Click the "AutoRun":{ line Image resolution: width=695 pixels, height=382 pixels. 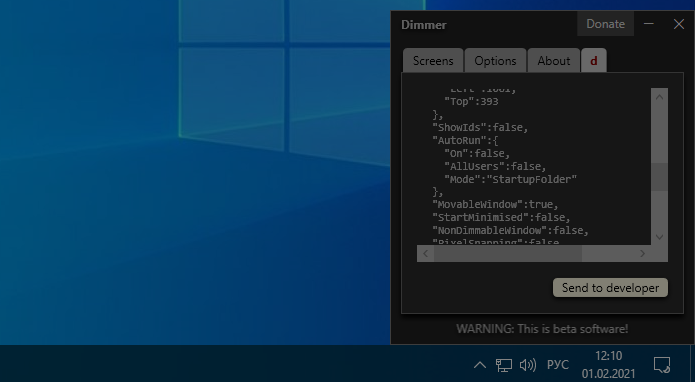tap(465, 140)
